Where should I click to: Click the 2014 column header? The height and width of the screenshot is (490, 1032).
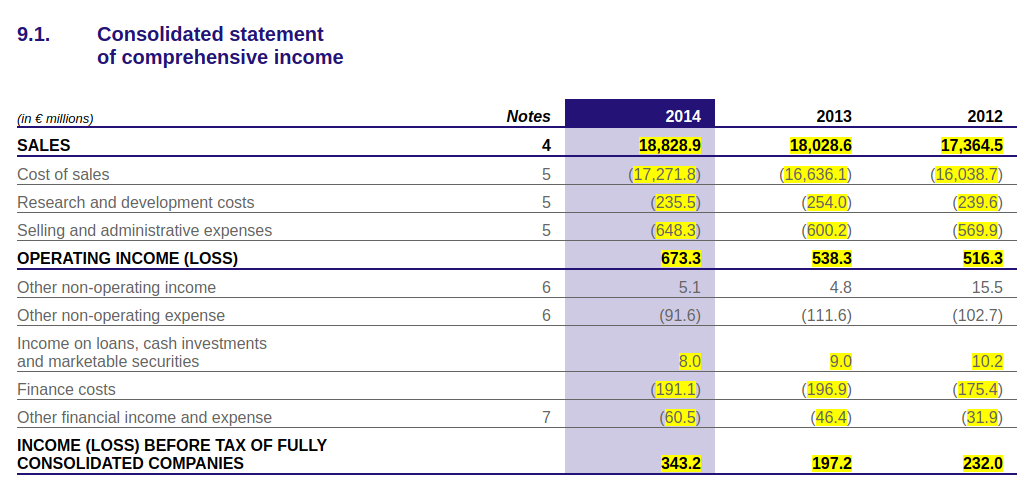click(683, 117)
